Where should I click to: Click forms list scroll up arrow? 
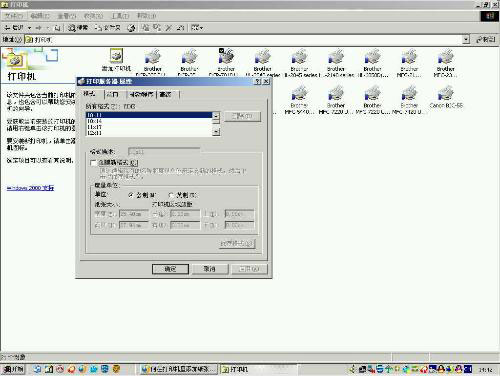216,116
